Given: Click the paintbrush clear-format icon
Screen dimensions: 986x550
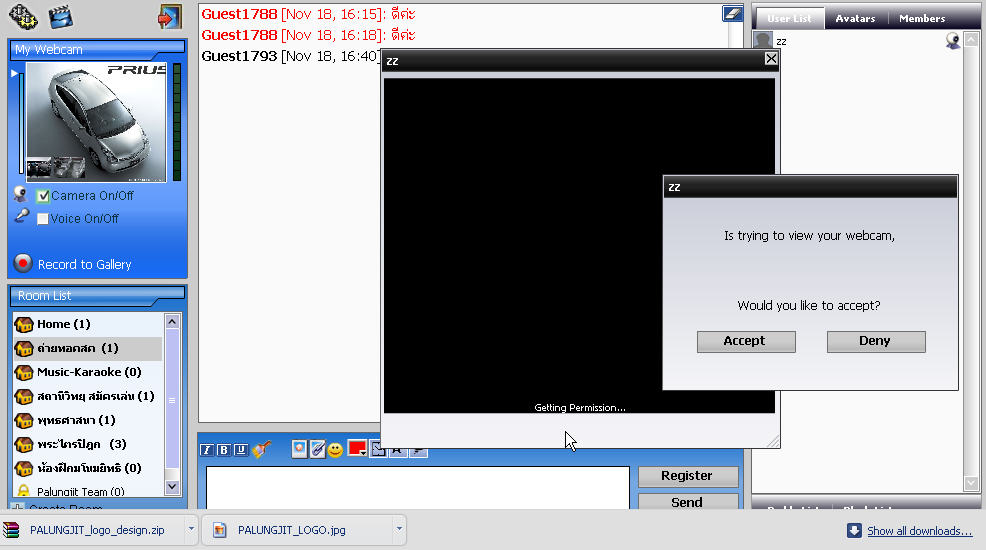Looking at the screenshot, I should [x=262, y=450].
